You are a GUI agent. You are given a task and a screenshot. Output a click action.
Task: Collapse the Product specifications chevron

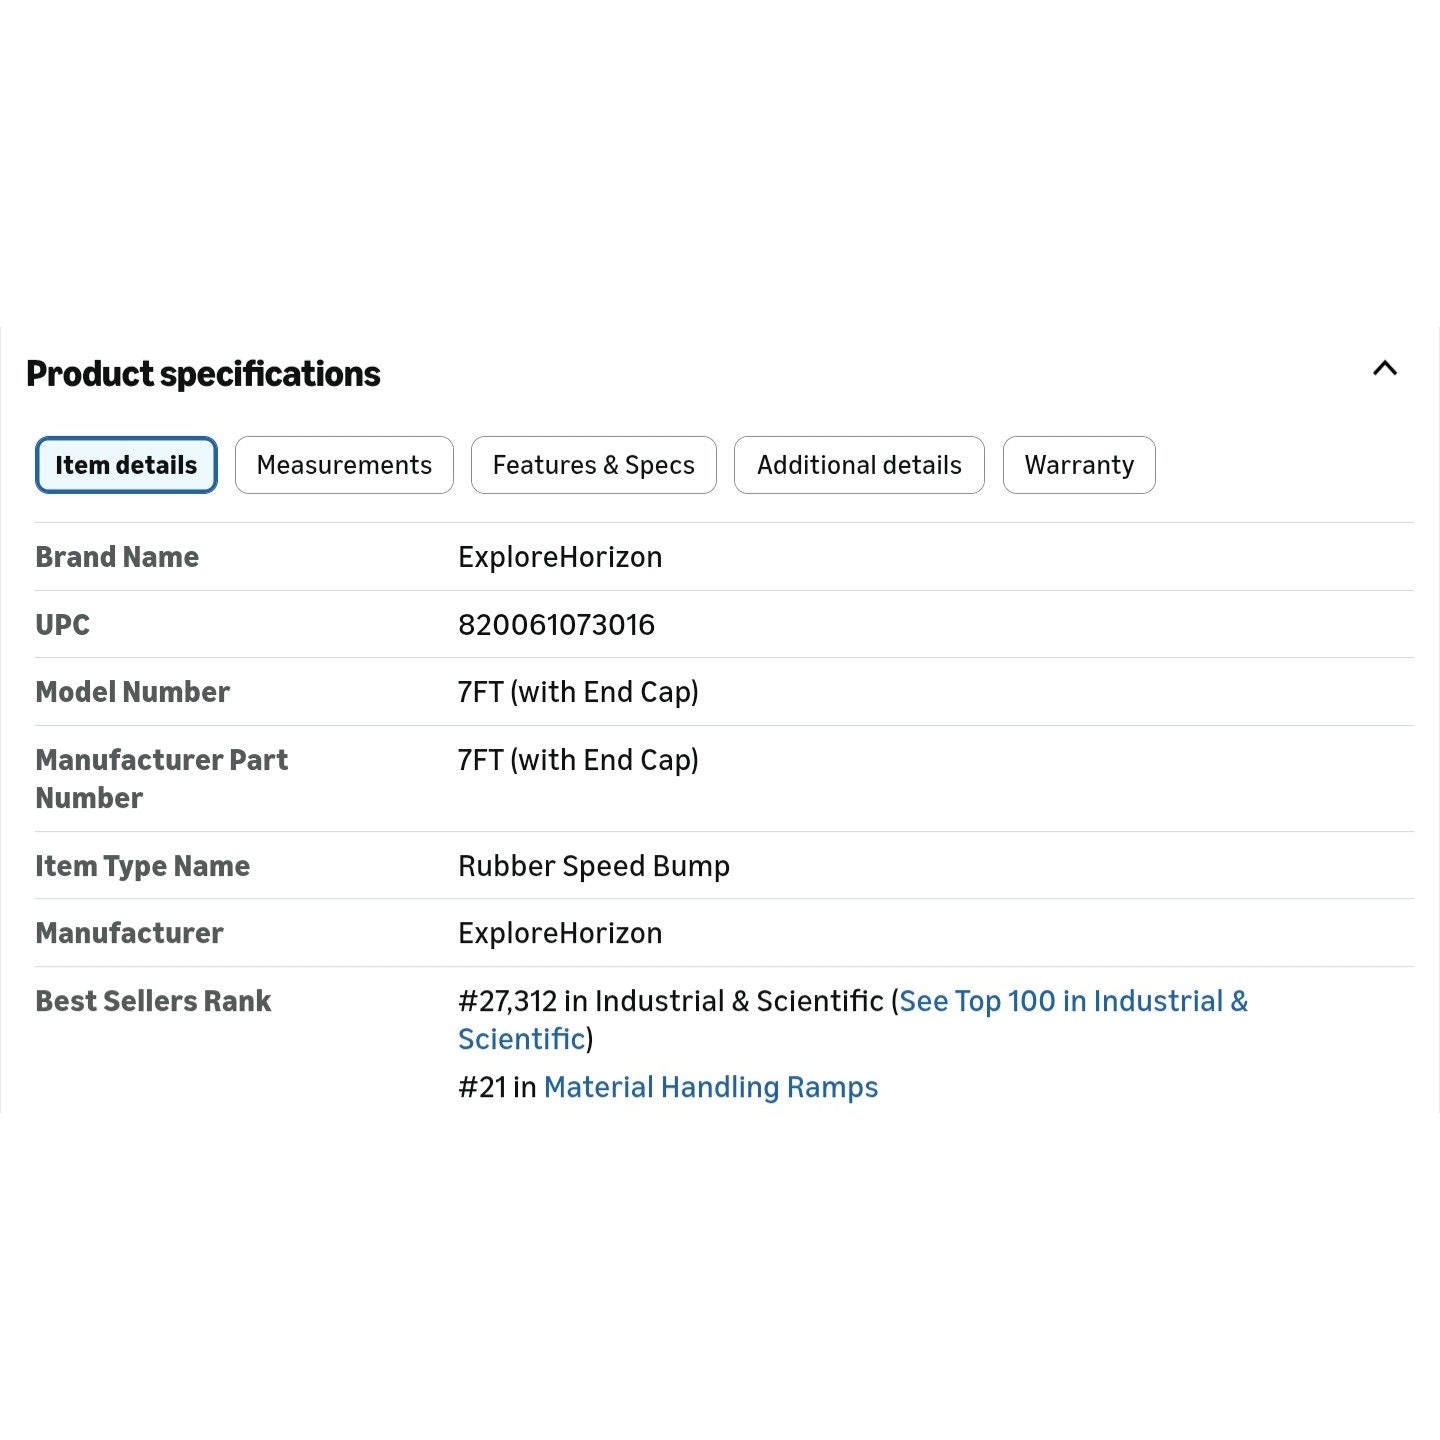click(x=1385, y=368)
